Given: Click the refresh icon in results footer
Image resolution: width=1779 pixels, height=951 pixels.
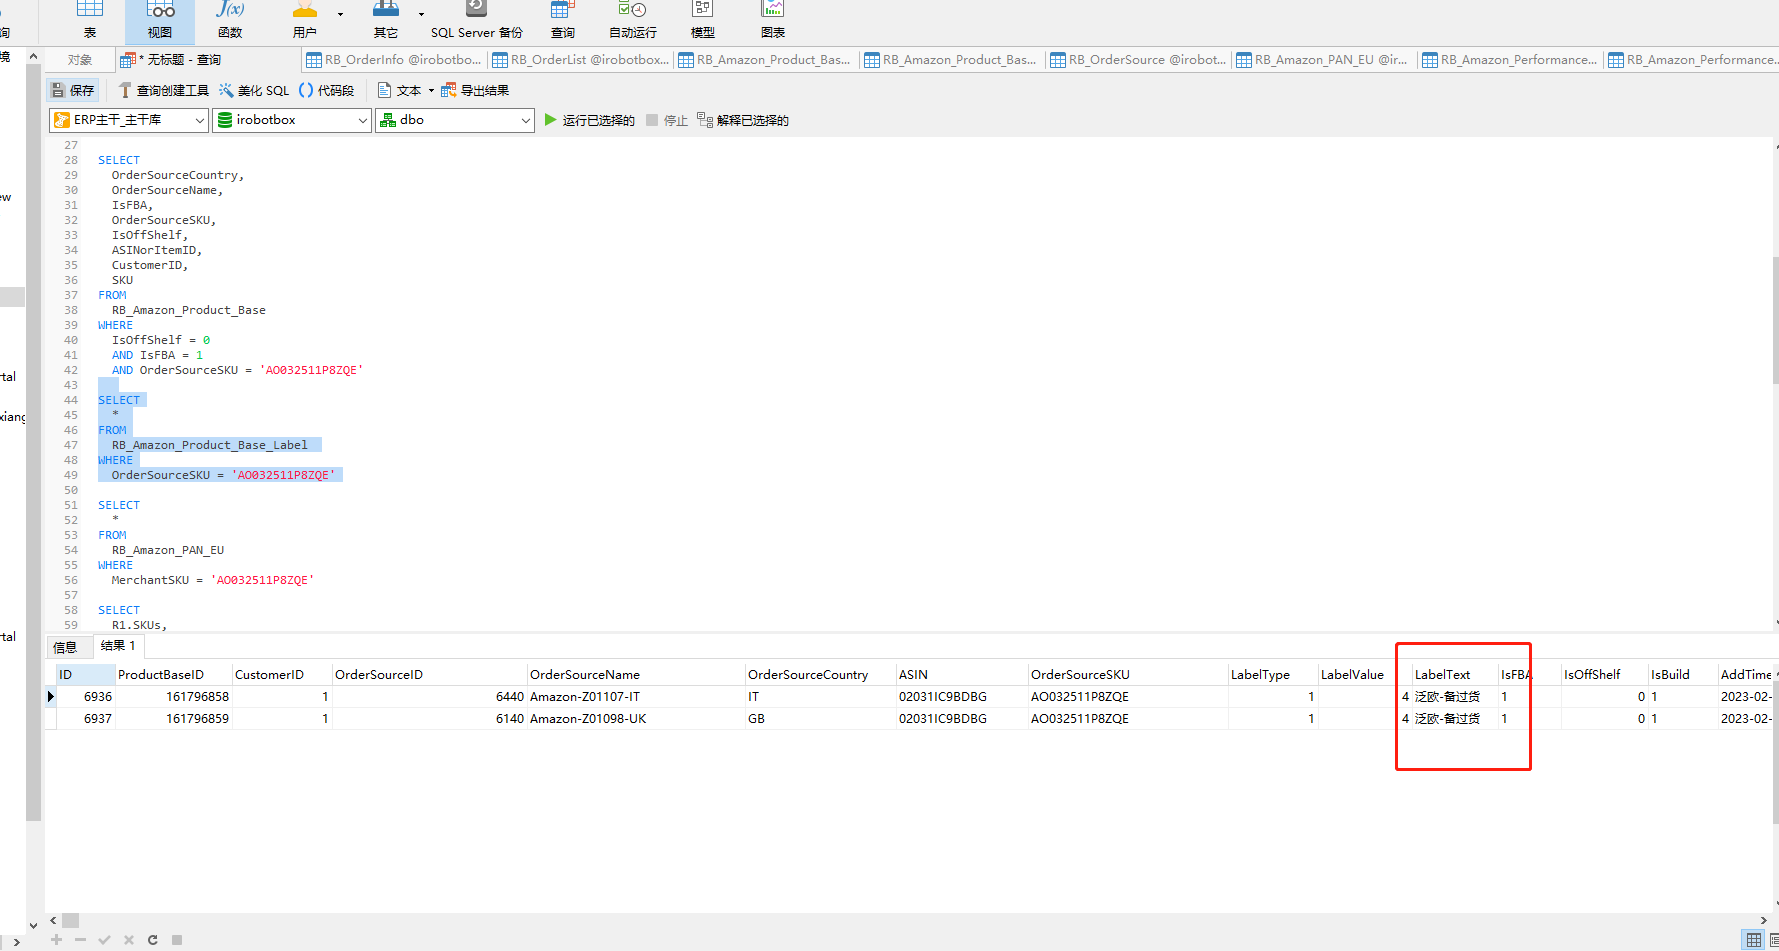Looking at the screenshot, I should [153, 940].
